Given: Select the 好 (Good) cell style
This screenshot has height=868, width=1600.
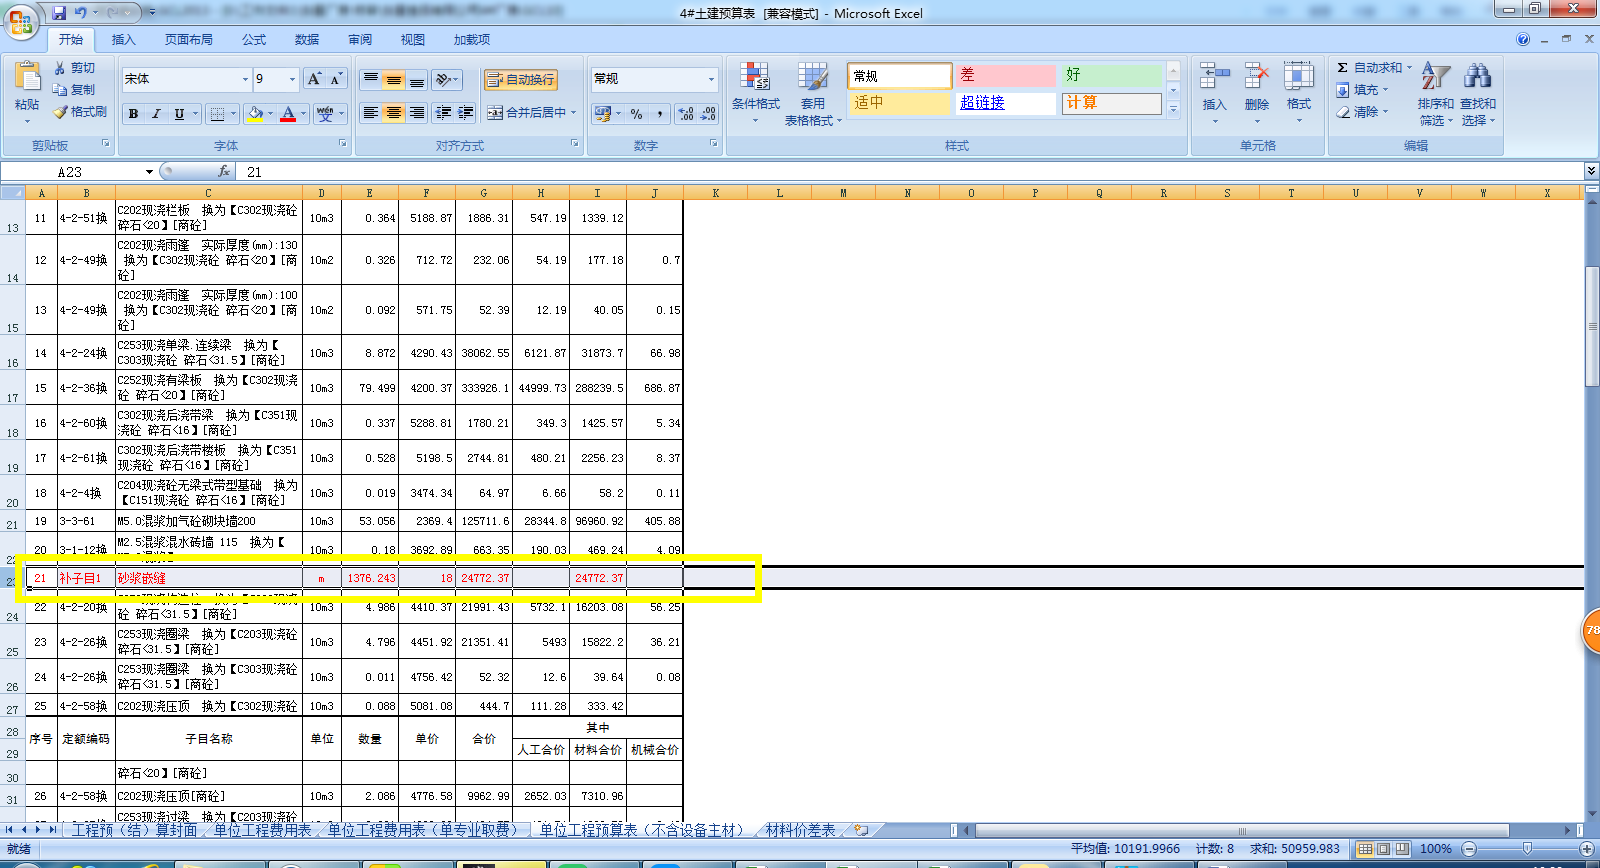Looking at the screenshot, I should [x=1112, y=76].
